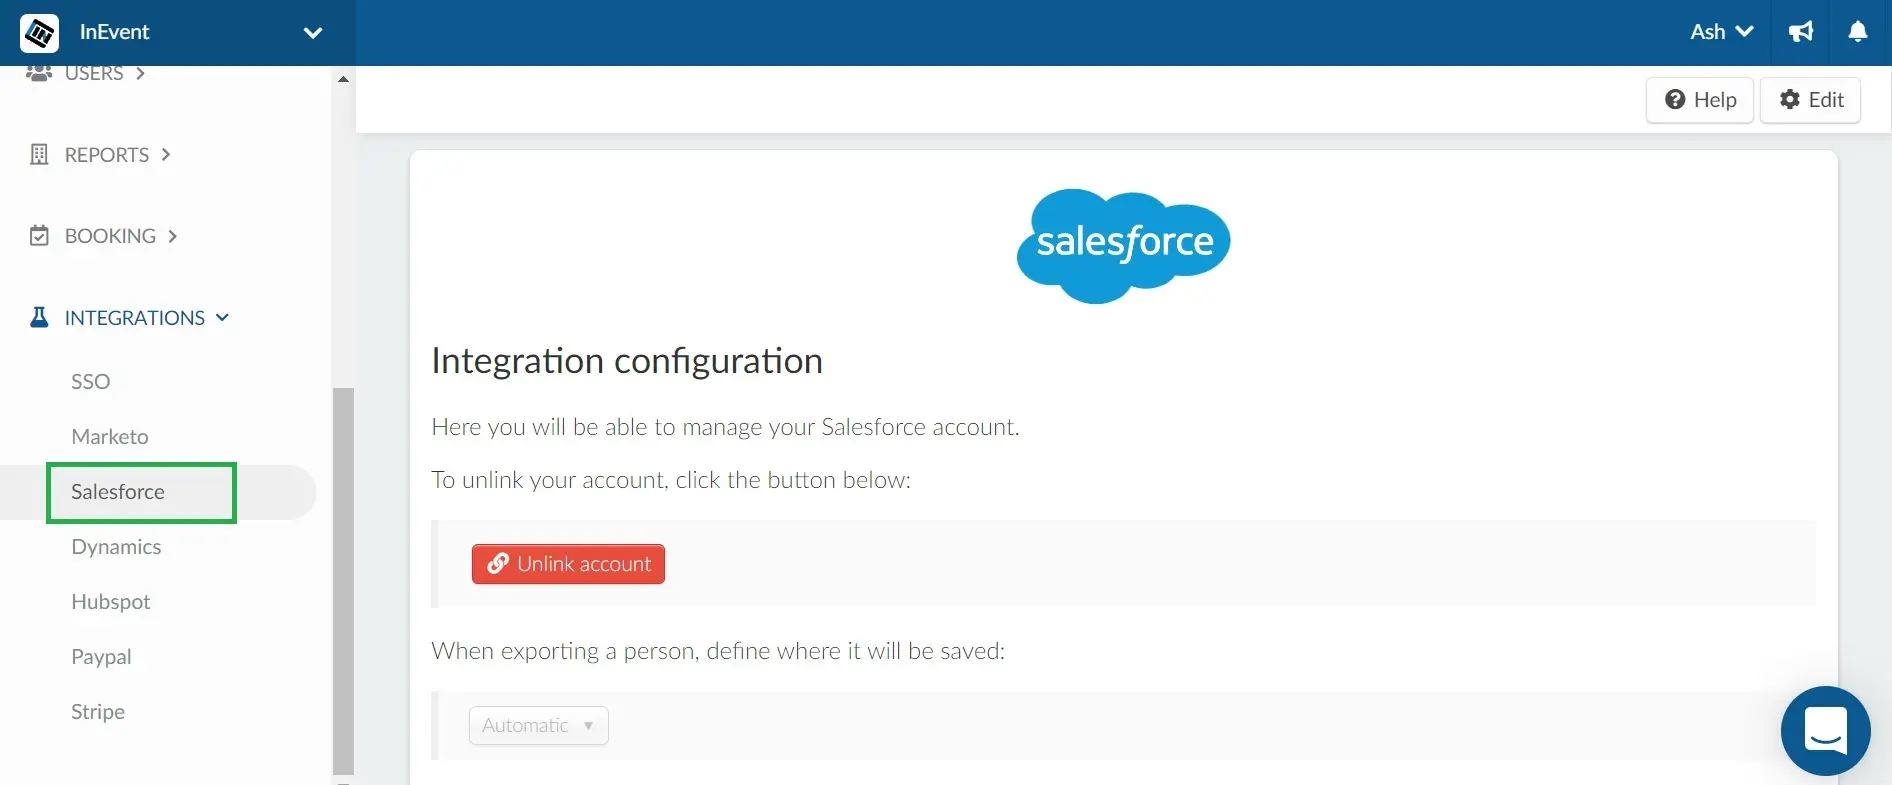Click the Booking calendar-check icon
Image resolution: width=1892 pixels, height=785 pixels.
click(x=39, y=236)
